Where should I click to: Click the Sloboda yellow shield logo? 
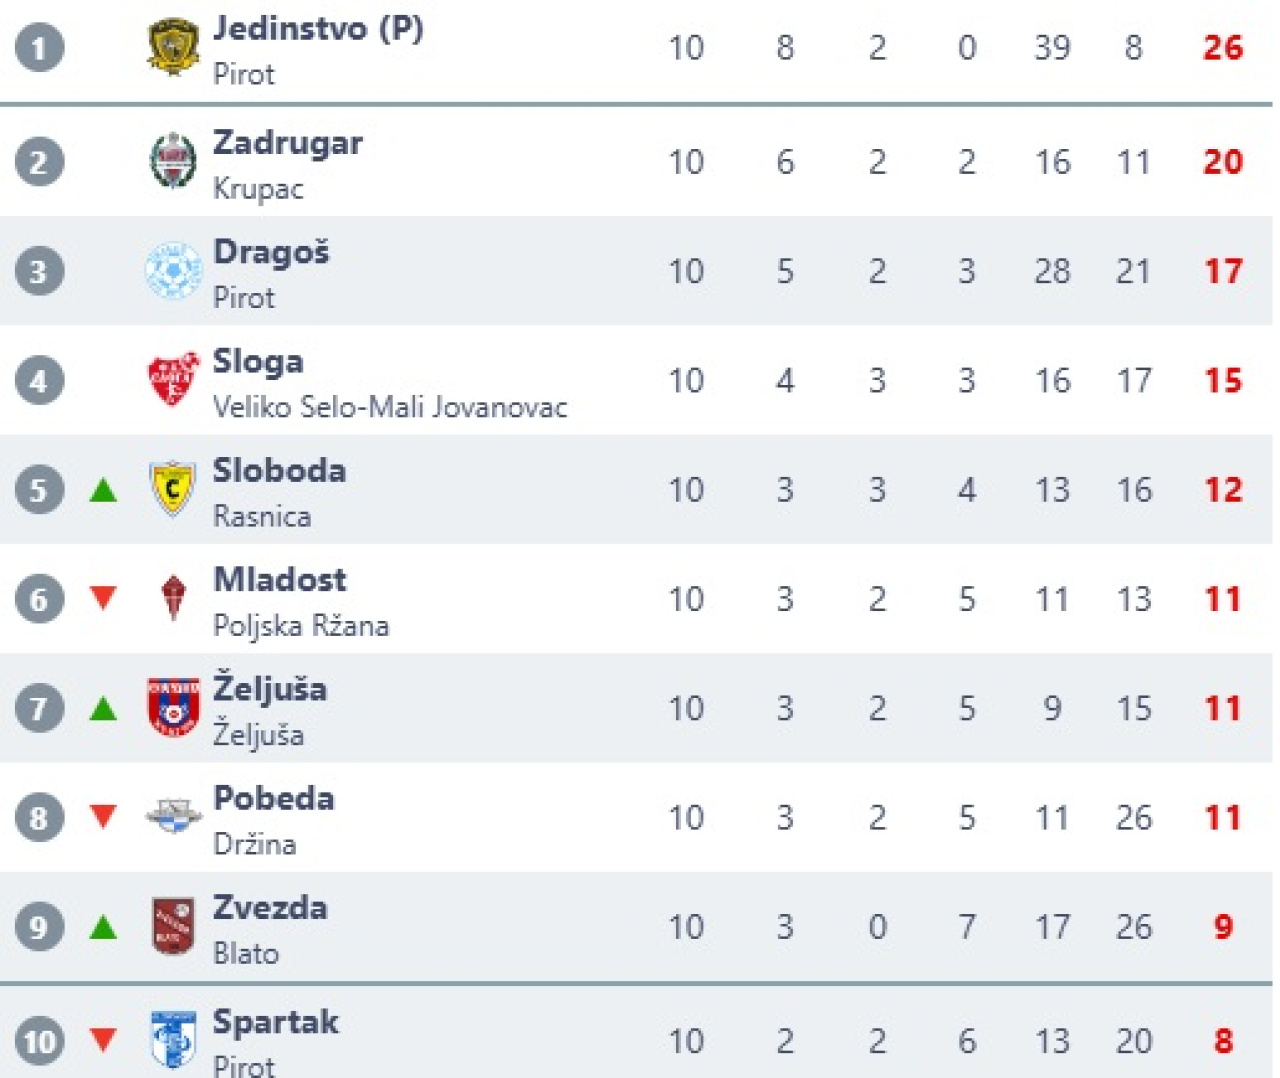coord(173,489)
